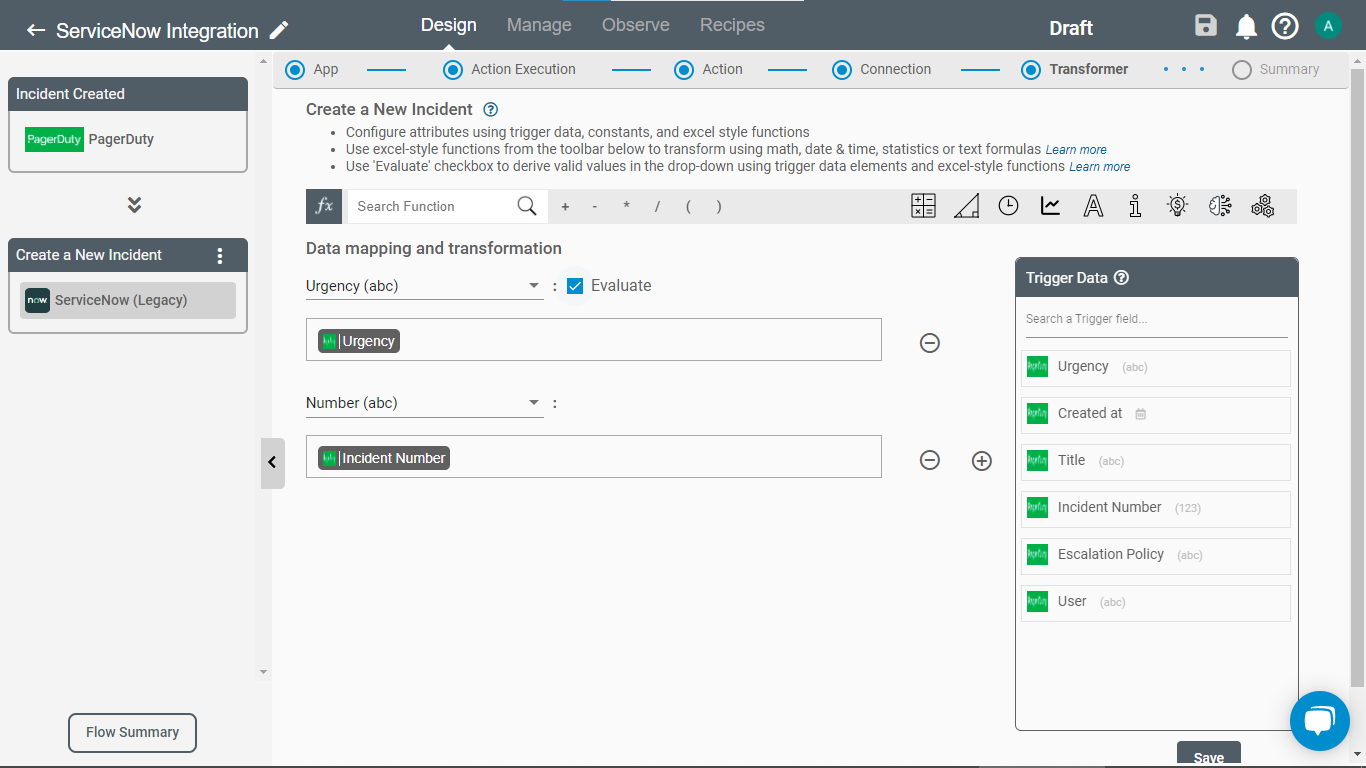This screenshot has height=768, width=1366.
Task: Open statistics functions chart icon
Action: pyautogui.click(x=1050, y=206)
